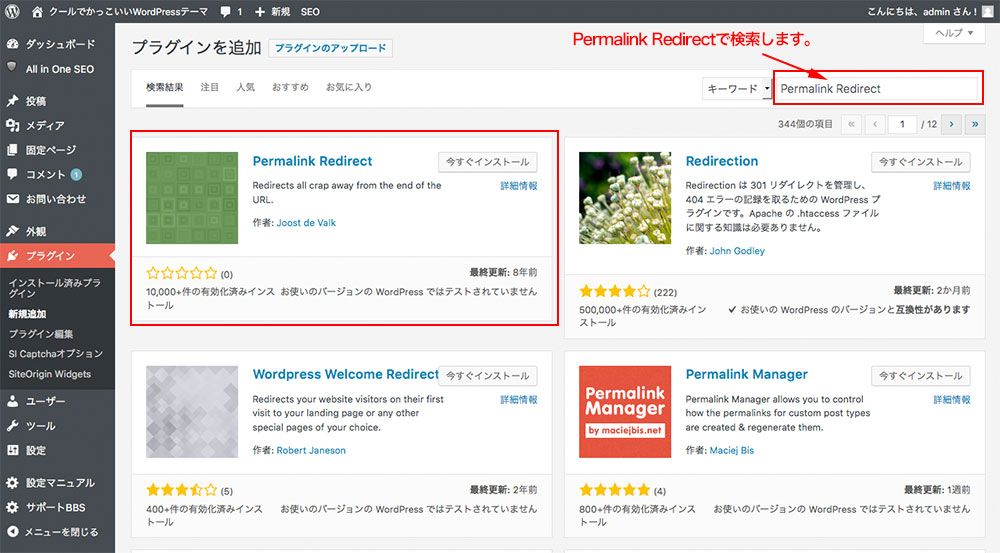This screenshot has height=553, width=1000.
Task: Click the Media icon in sidebar
Action: coord(13,126)
